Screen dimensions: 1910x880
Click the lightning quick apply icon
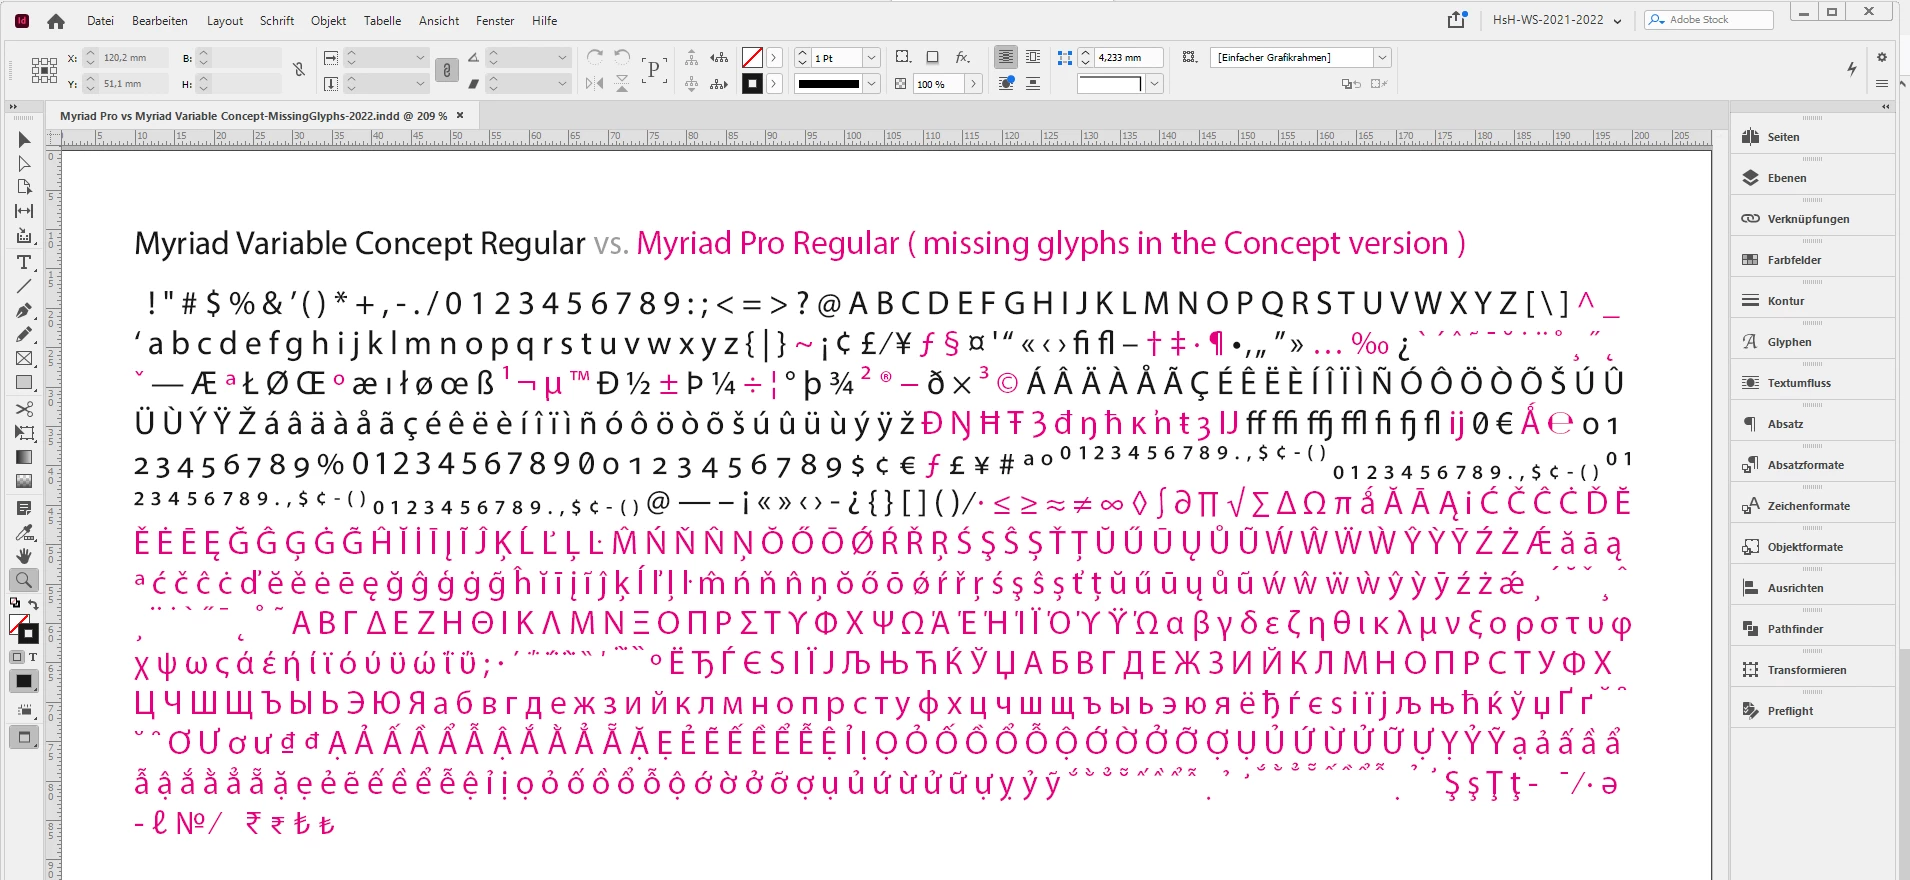1851,68
